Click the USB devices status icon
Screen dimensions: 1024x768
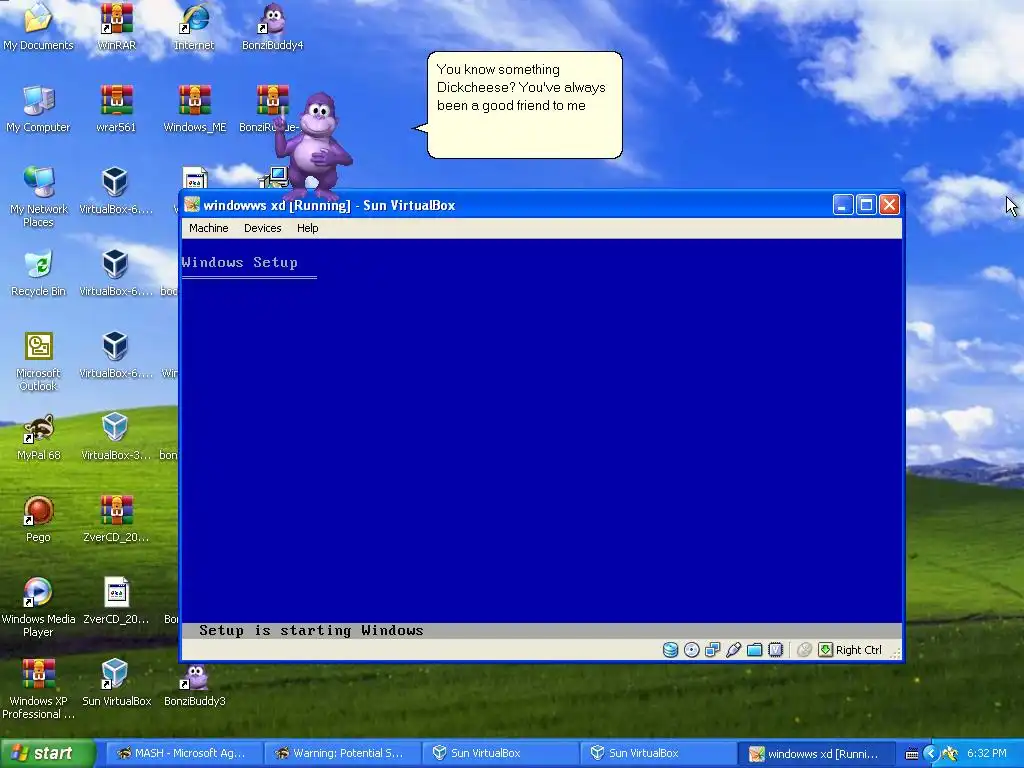point(733,650)
